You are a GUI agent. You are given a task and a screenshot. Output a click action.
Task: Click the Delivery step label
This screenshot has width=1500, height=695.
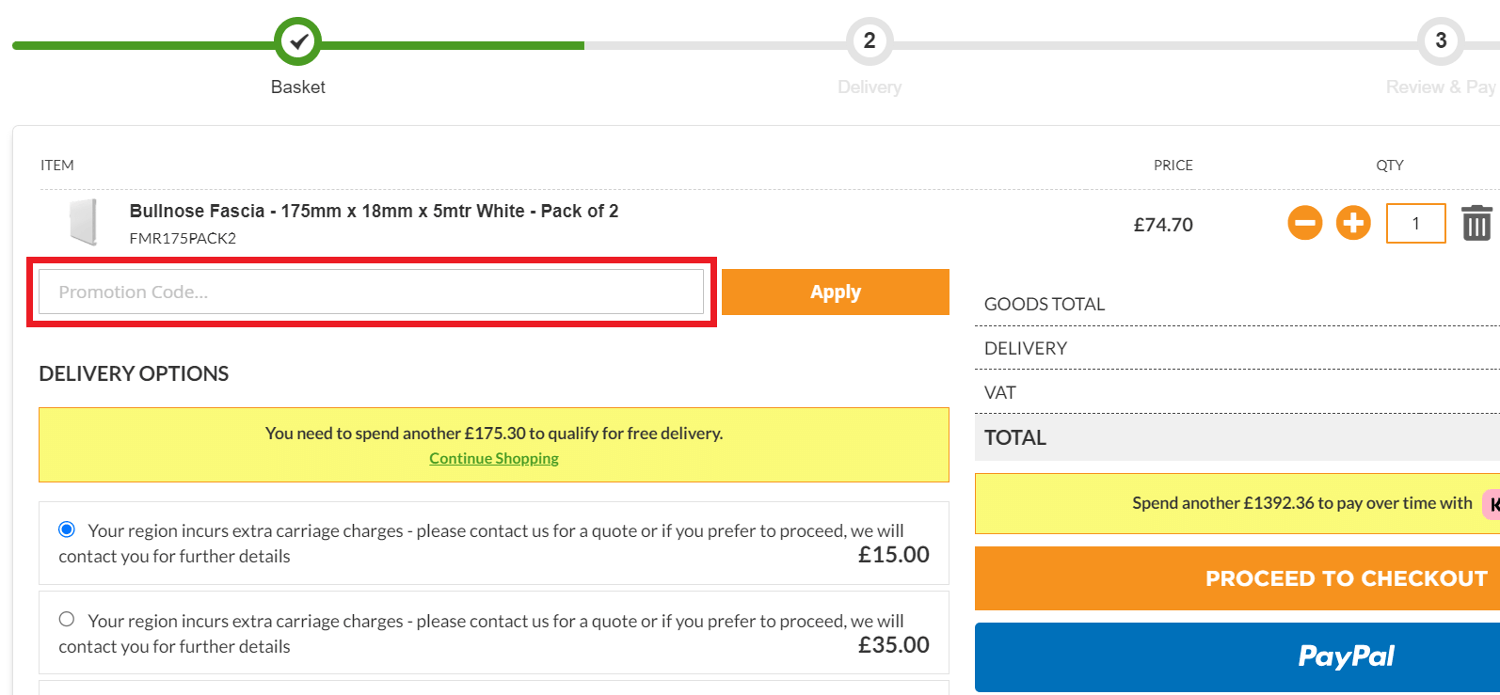click(x=869, y=87)
